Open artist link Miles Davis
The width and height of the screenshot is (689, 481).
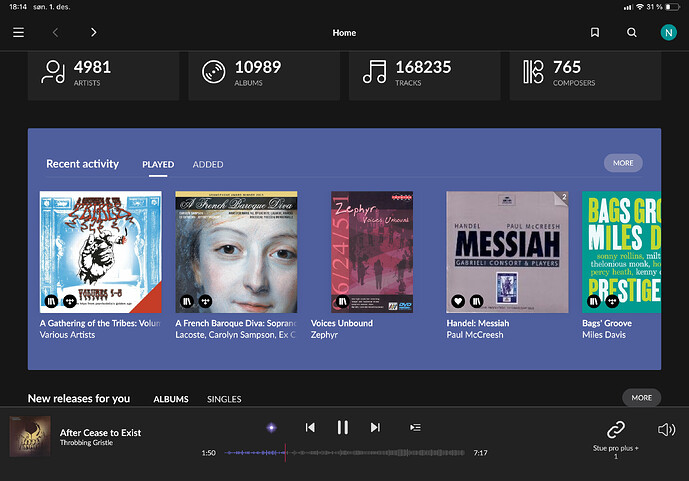coord(604,335)
